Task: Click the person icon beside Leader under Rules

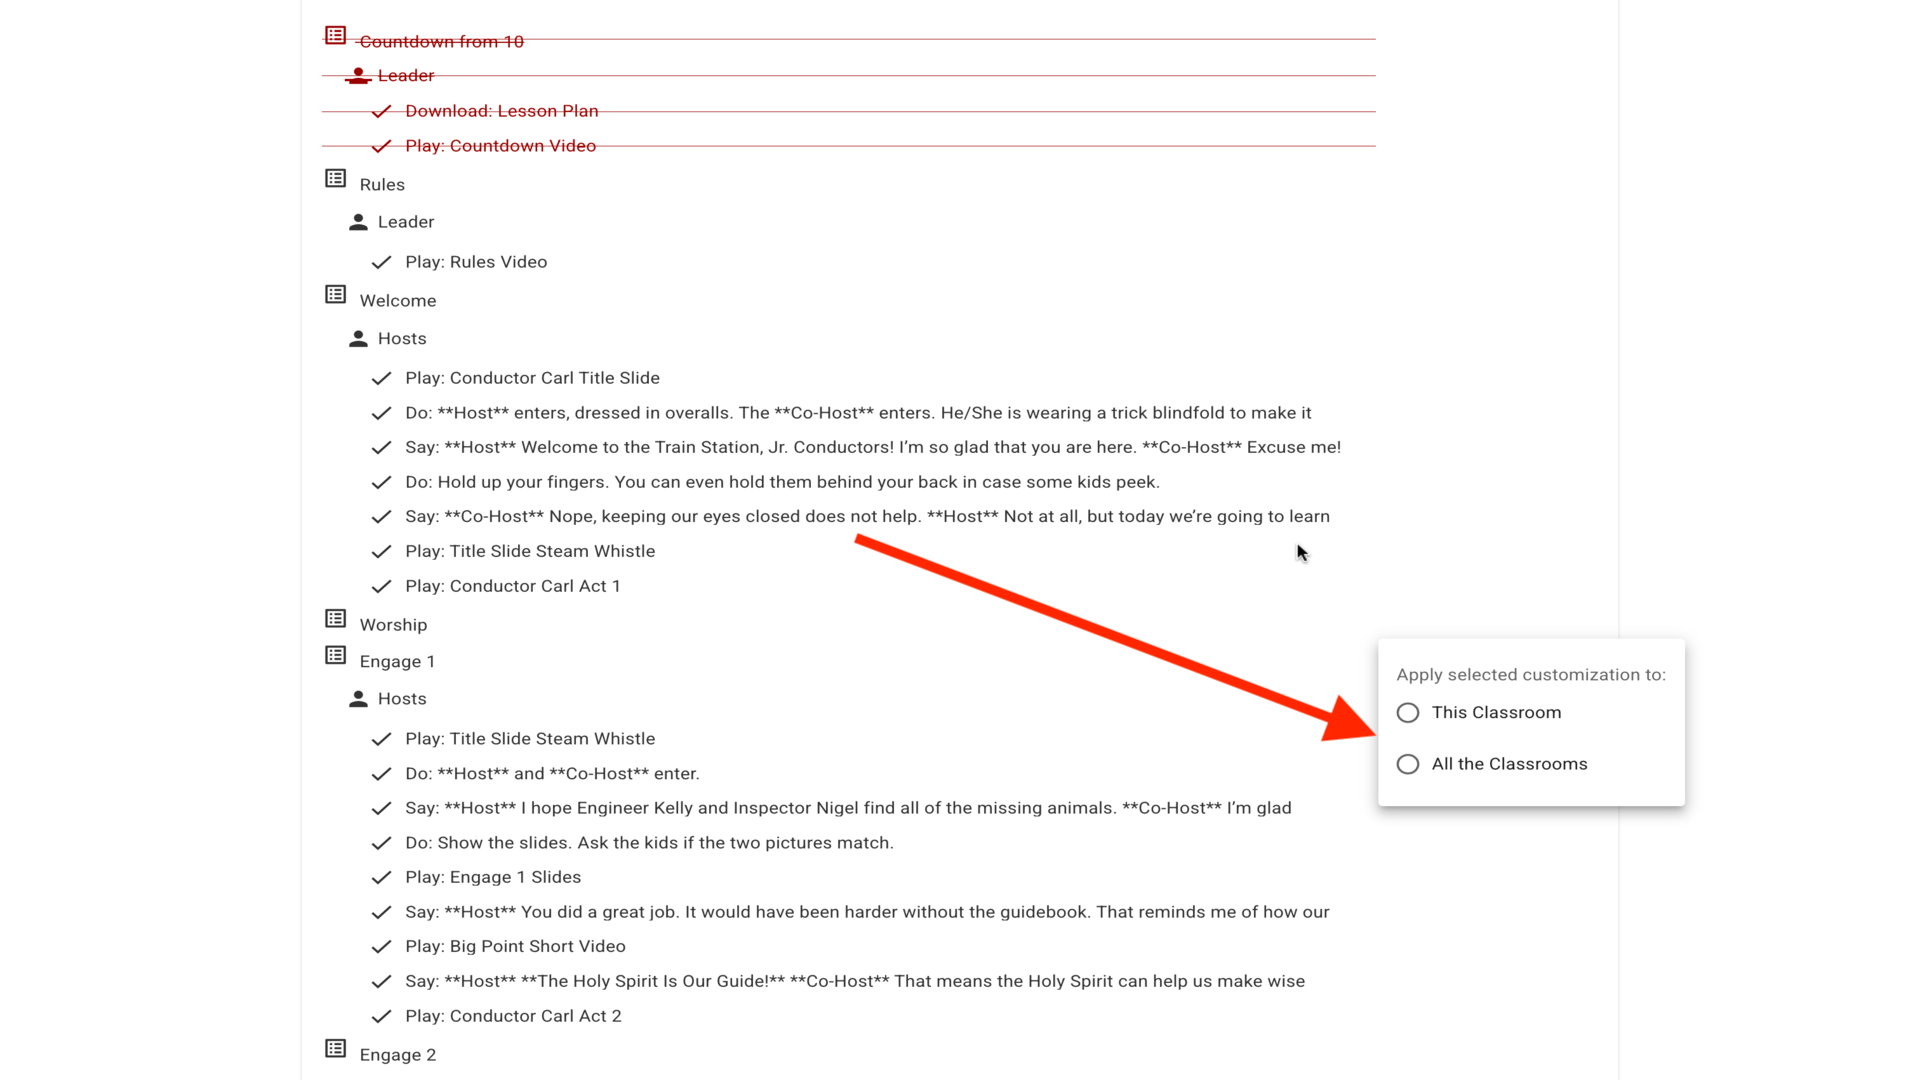Action: 358,222
